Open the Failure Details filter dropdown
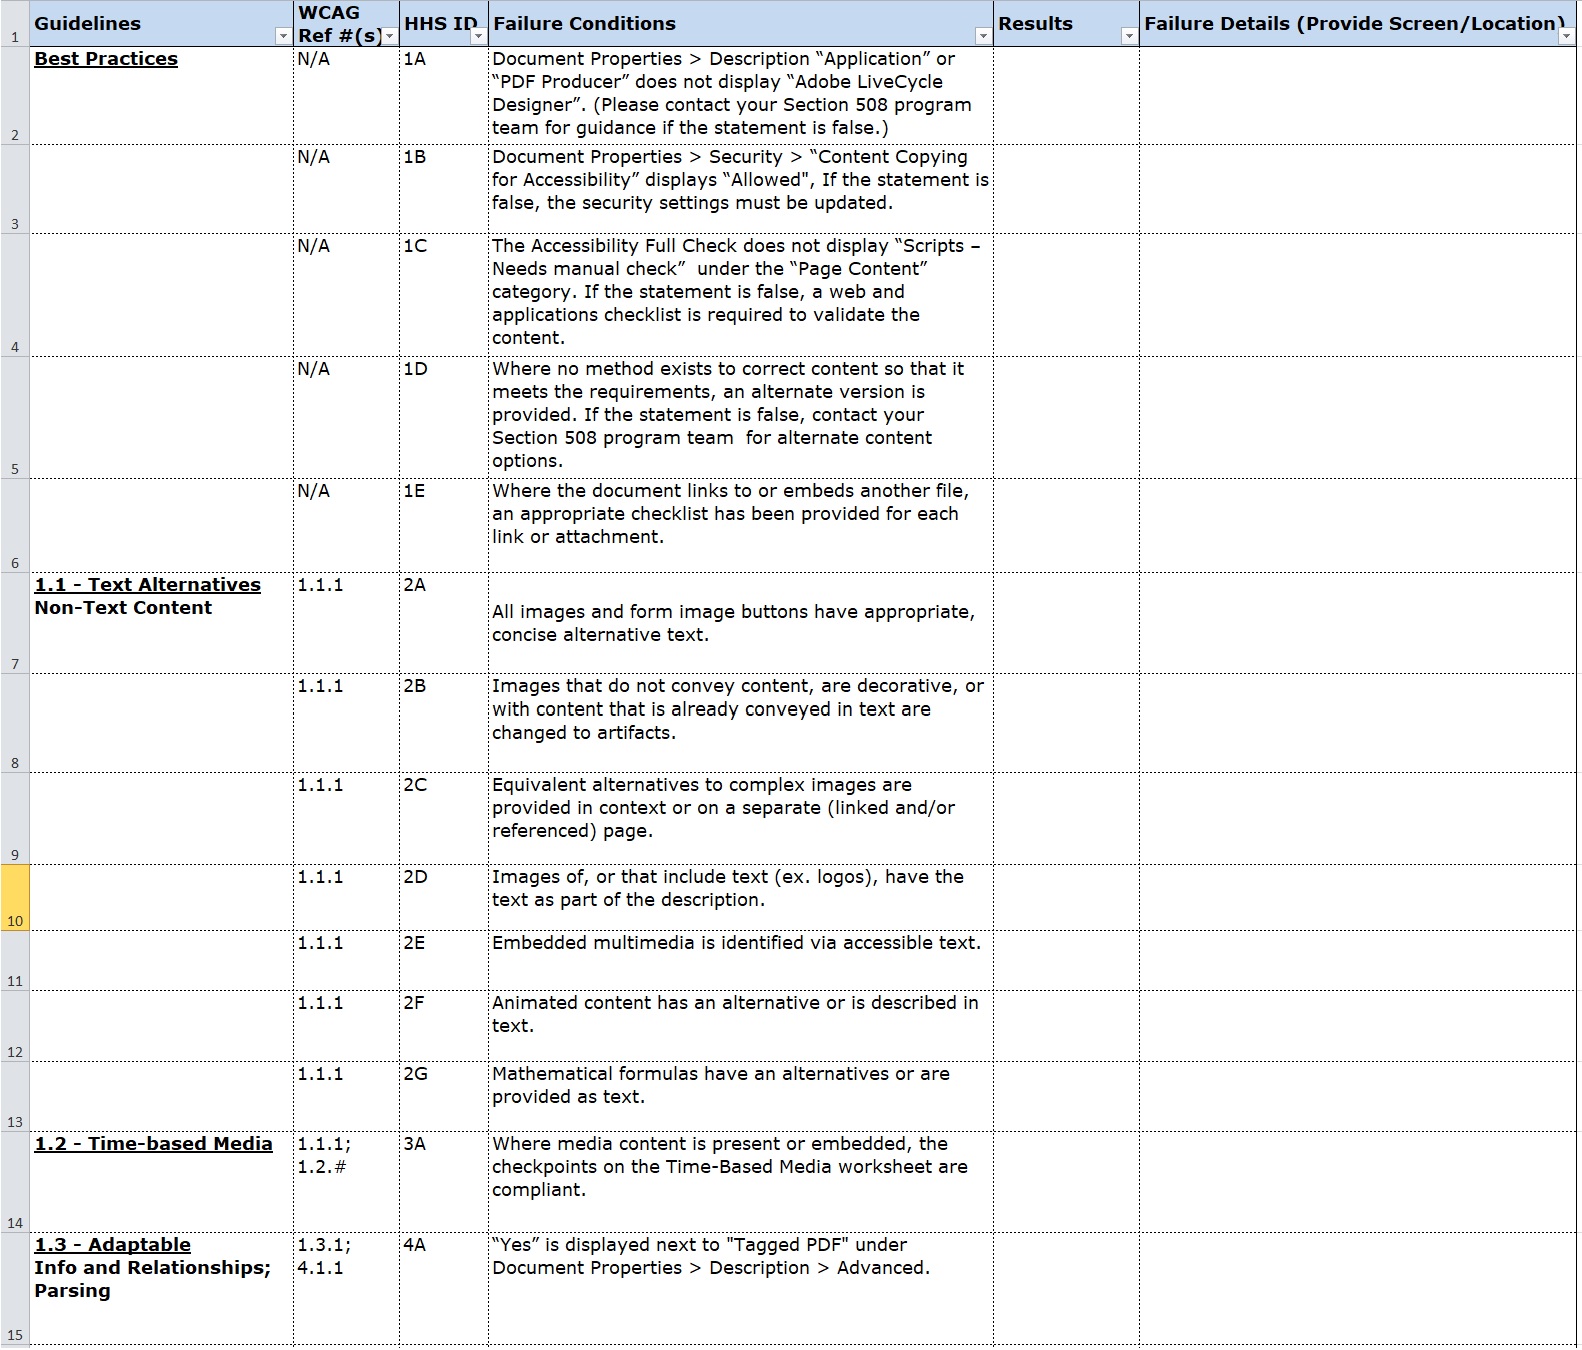Viewport: 1582px width, 1350px height. tap(1566, 36)
